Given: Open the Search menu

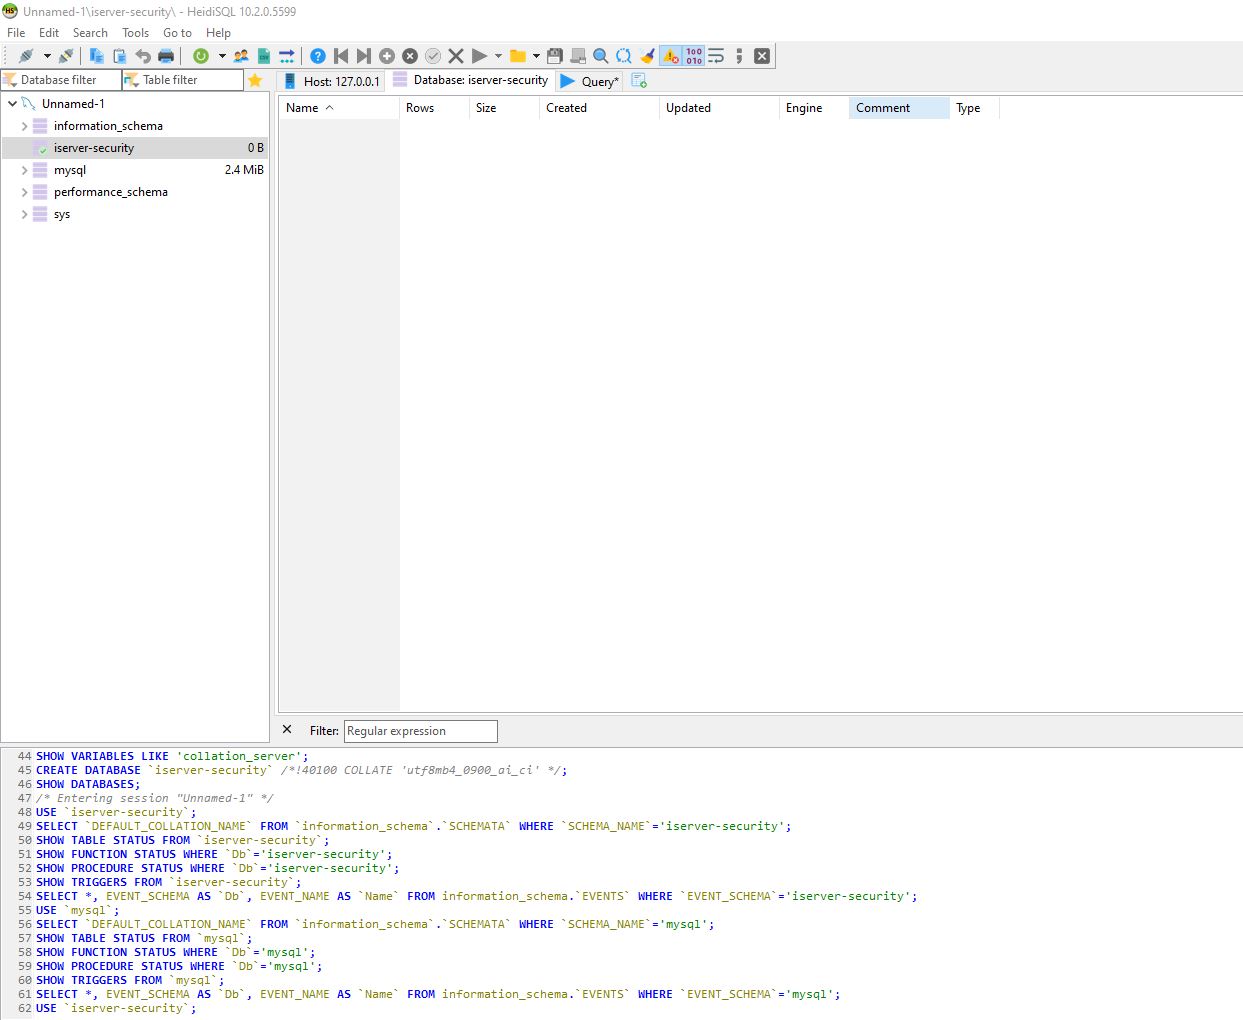Looking at the screenshot, I should [x=90, y=33].
